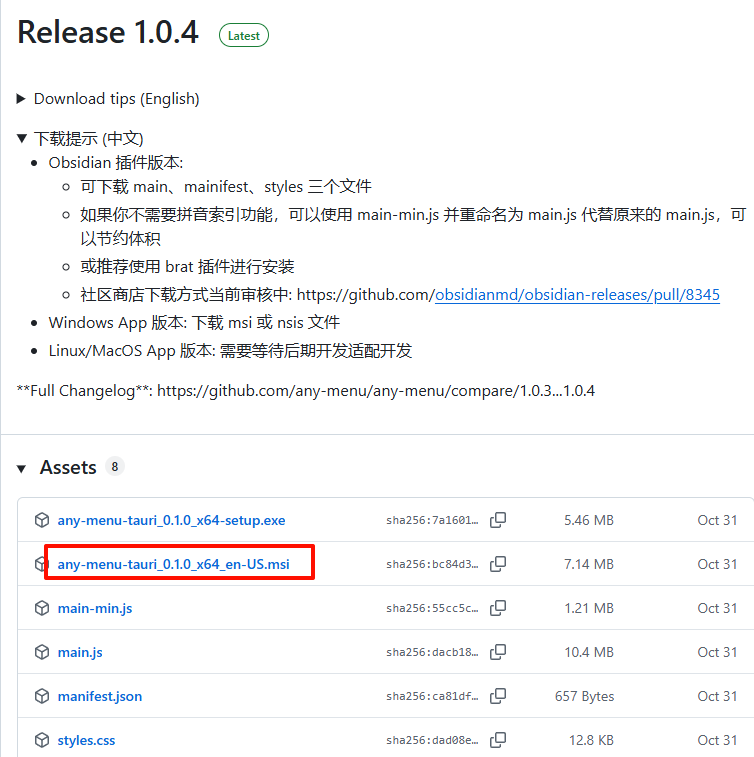Download the main.js asset file

pyautogui.click(x=80, y=652)
